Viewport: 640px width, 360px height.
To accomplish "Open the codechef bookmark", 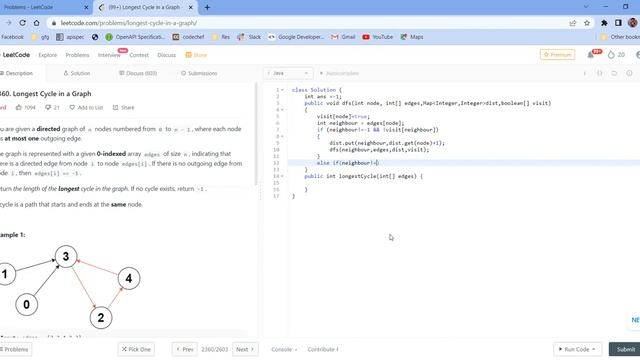I will pyautogui.click(x=188, y=37).
